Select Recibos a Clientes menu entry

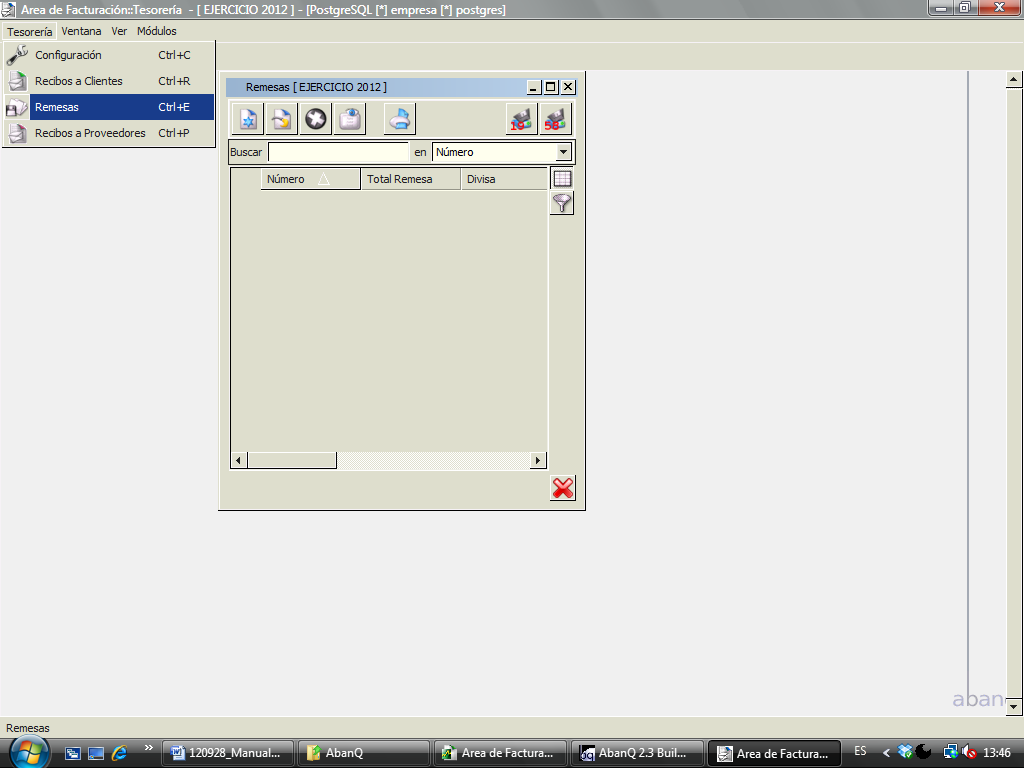click(x=109, y=81)
